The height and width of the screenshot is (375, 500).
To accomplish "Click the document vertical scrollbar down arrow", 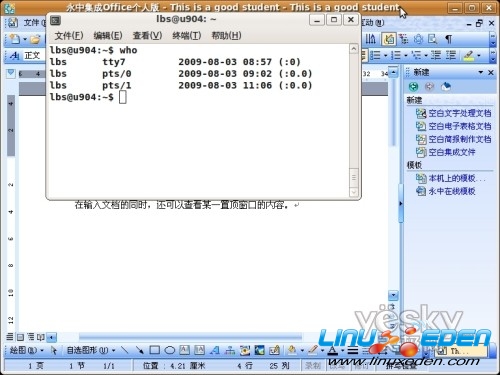I will [393, 295].
